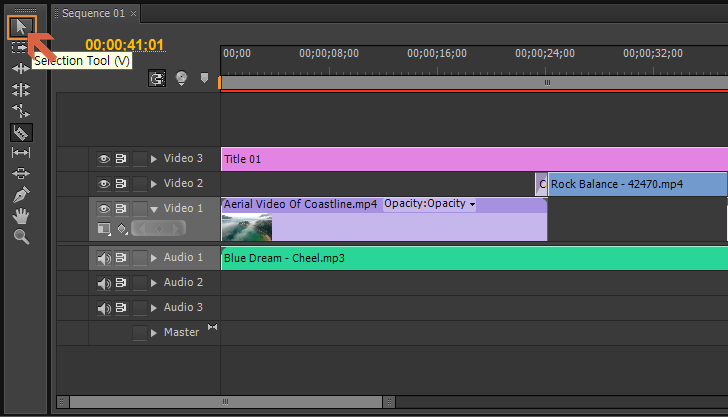This screenshot has width=728, height=417.
Task: Add keyframe using Video 1 diamond button
Action: pos(159,228)
